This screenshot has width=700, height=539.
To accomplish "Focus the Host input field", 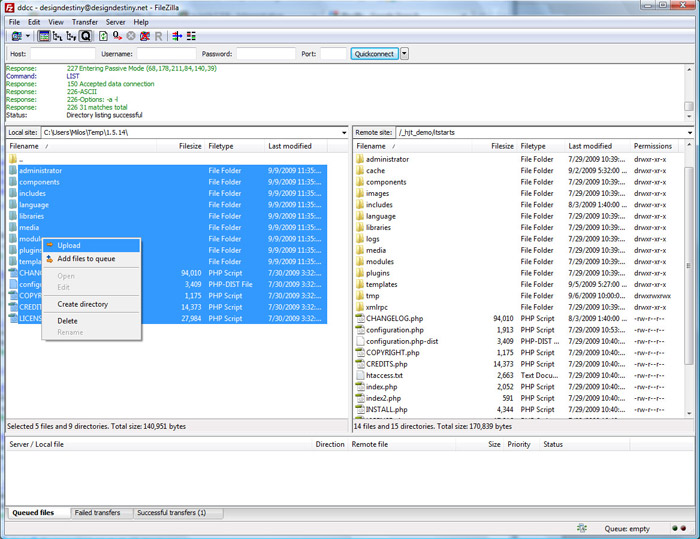I will click(x=62, y=54).
